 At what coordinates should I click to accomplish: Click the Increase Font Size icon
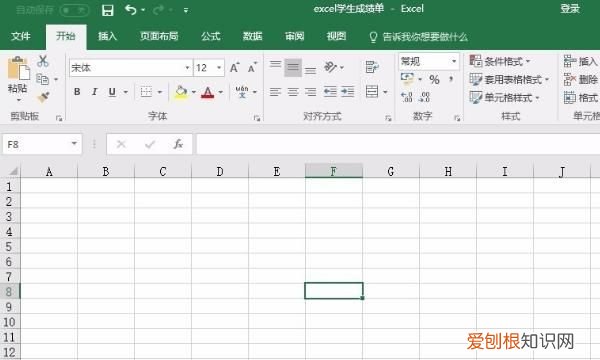click(235, 68)
